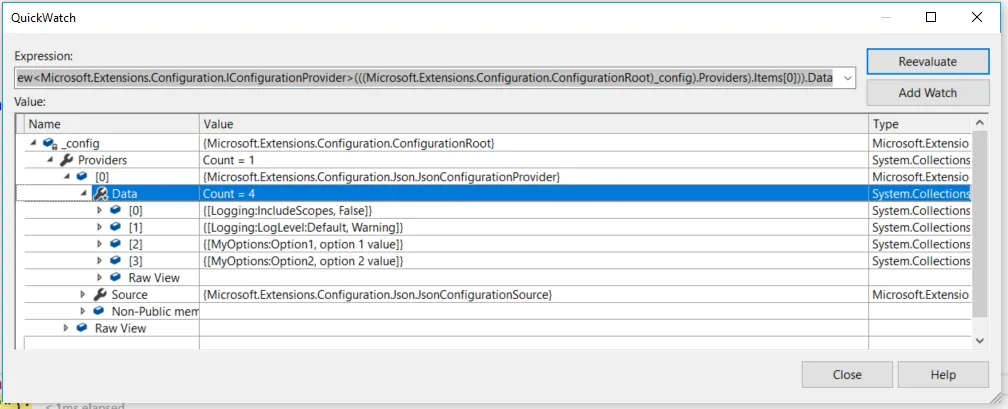Click the Source property wrench icon
The height and width of the screenshot is (409, 1008).
pyautogui.click(x=99, y=295)
